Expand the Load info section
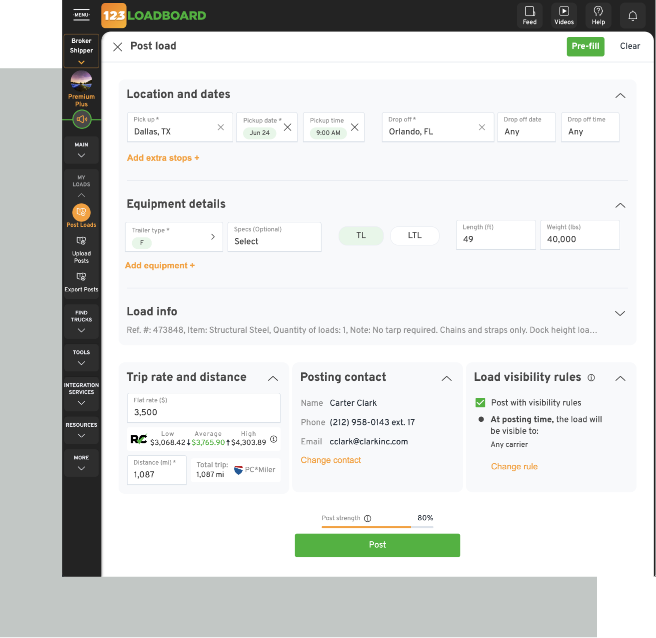 tap(620, 313)
